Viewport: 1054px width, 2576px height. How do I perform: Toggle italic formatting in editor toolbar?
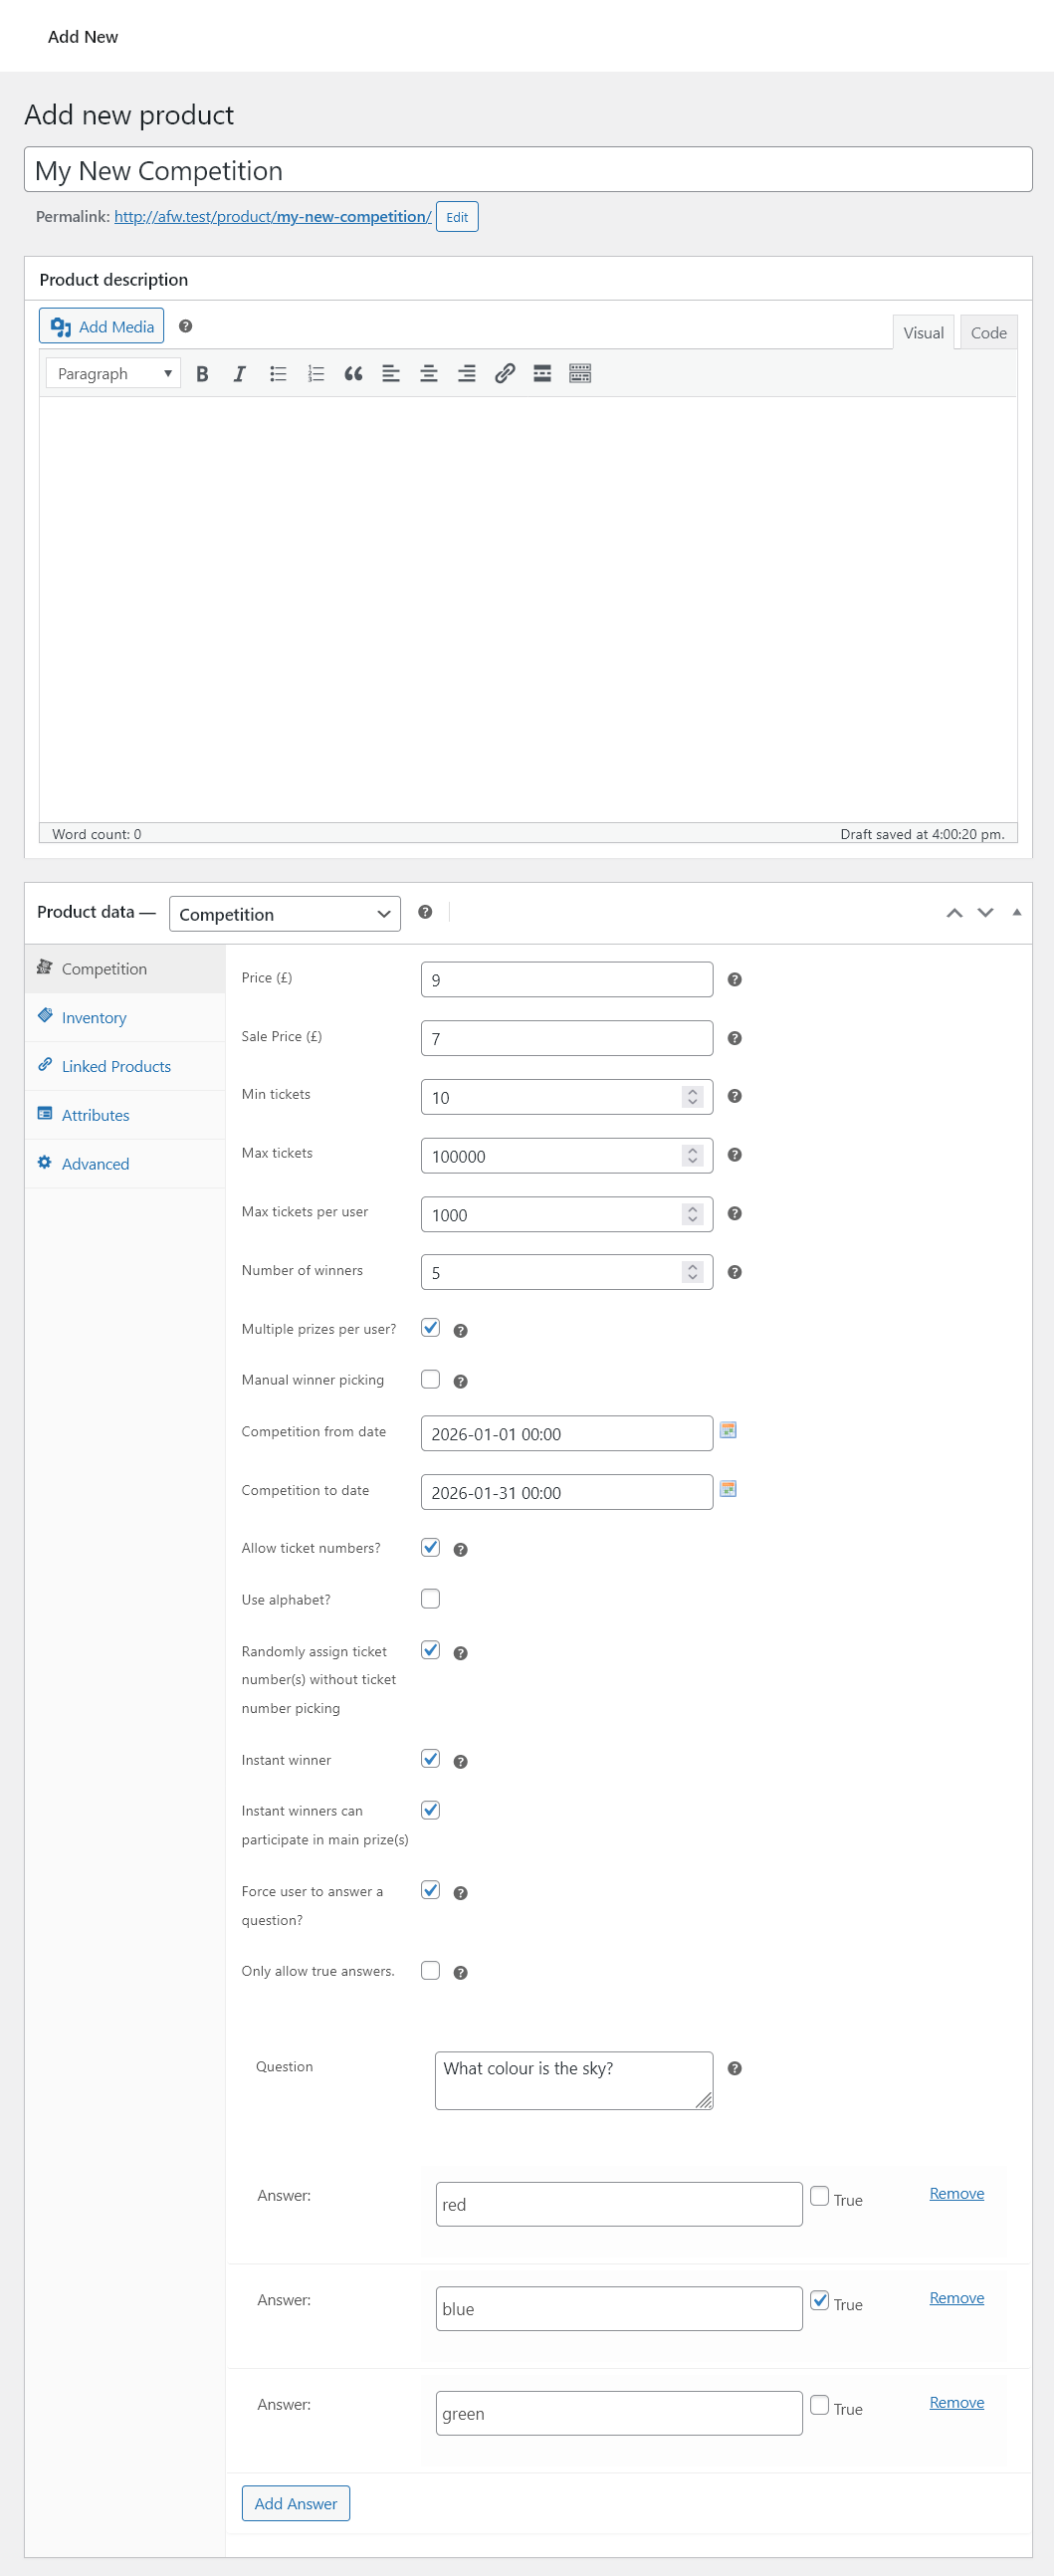pyautogui.click(x=240, y=374)
